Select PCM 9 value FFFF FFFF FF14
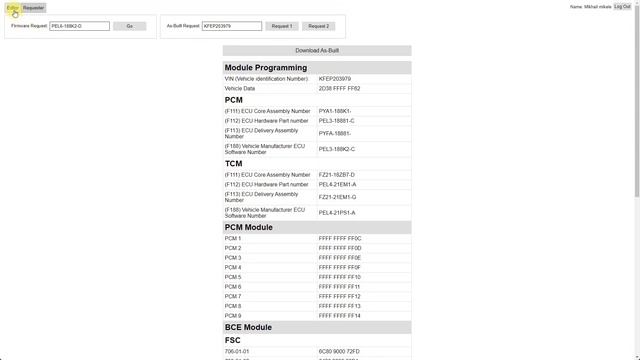640x360 pixels. [340, 316]
